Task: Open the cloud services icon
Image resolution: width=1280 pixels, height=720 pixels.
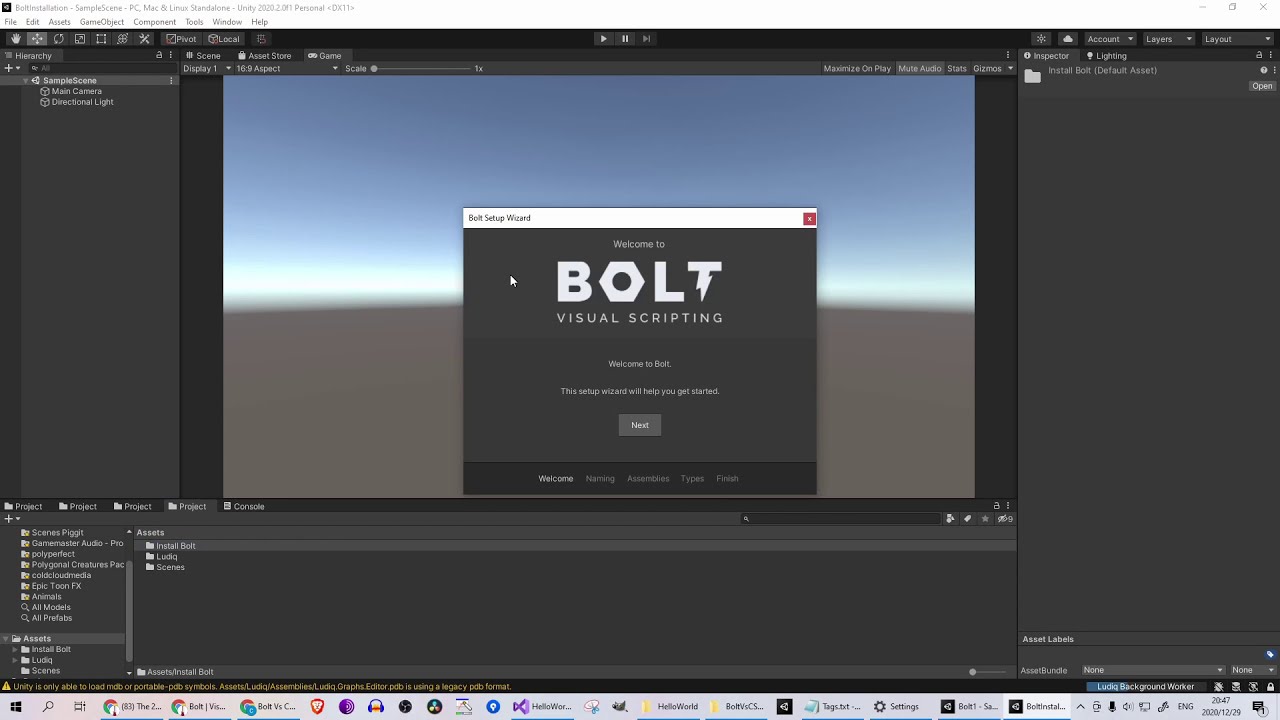Action: 1068,39
